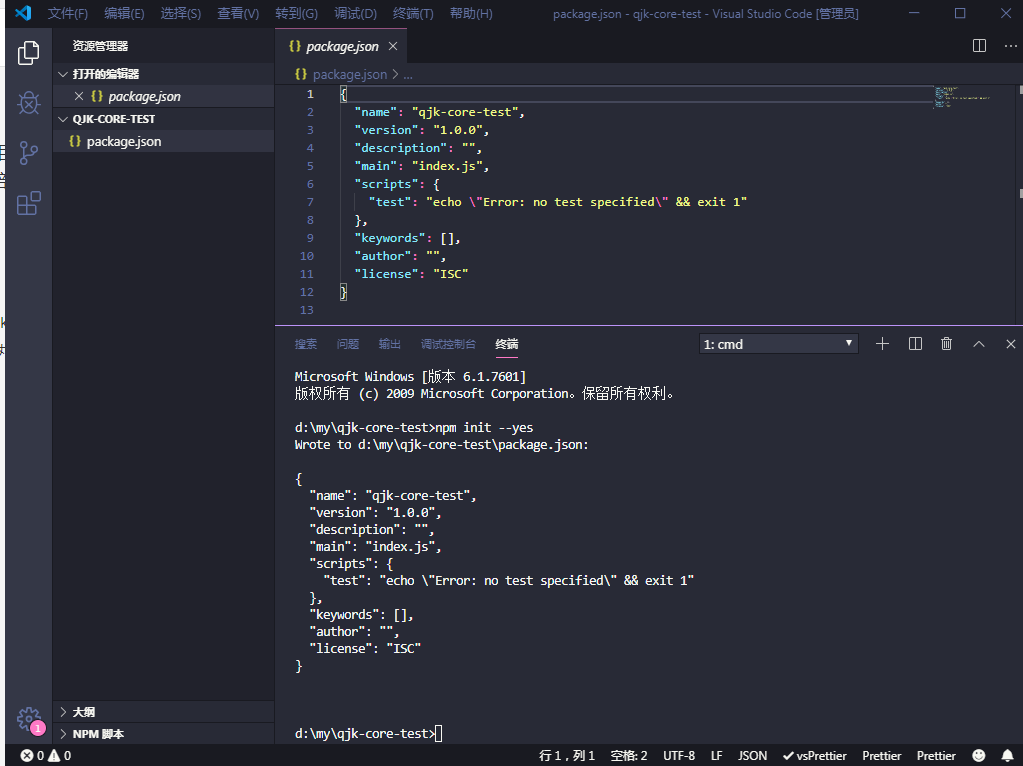Open package.json in the file tree
The image size is (1023, 766).
click(x=163, y=142)
